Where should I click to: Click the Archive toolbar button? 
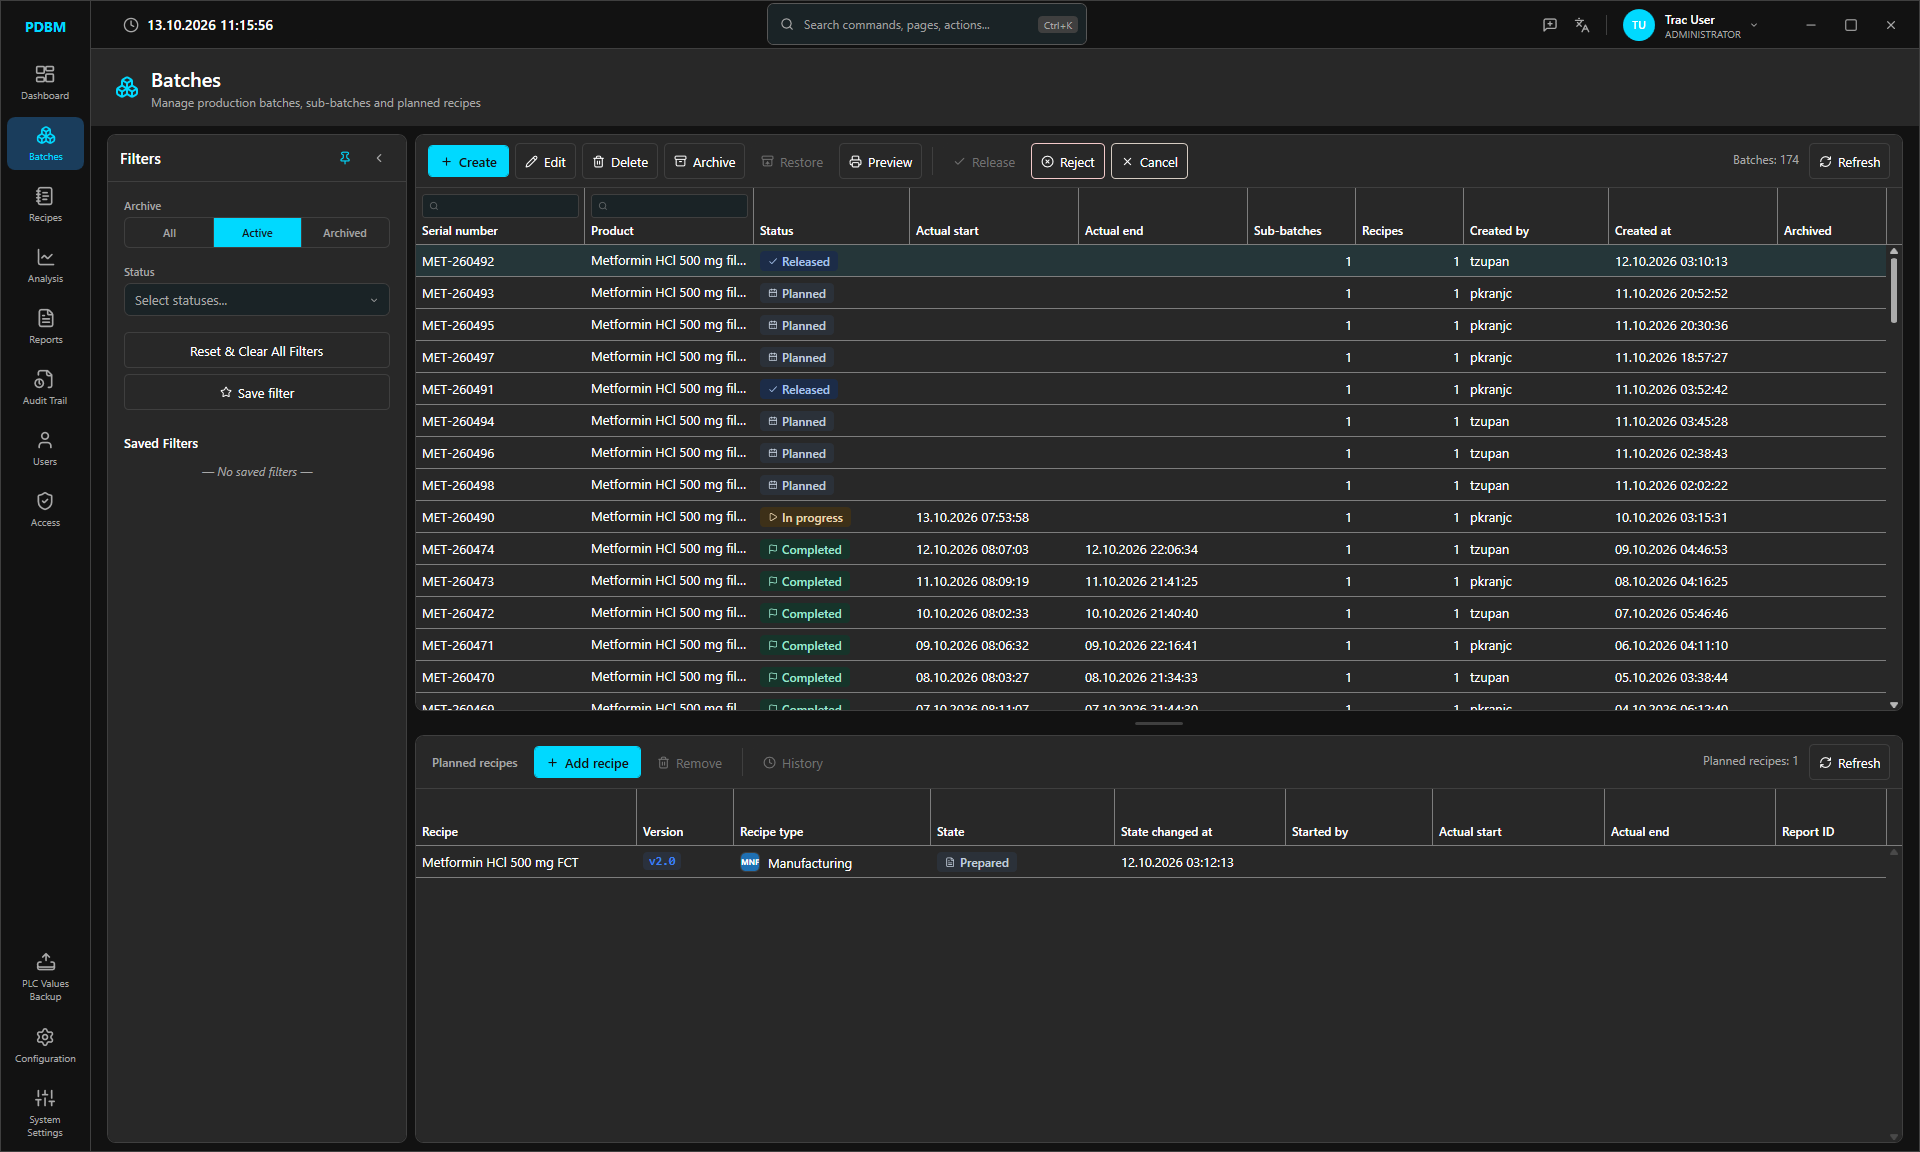pos(704,162)
